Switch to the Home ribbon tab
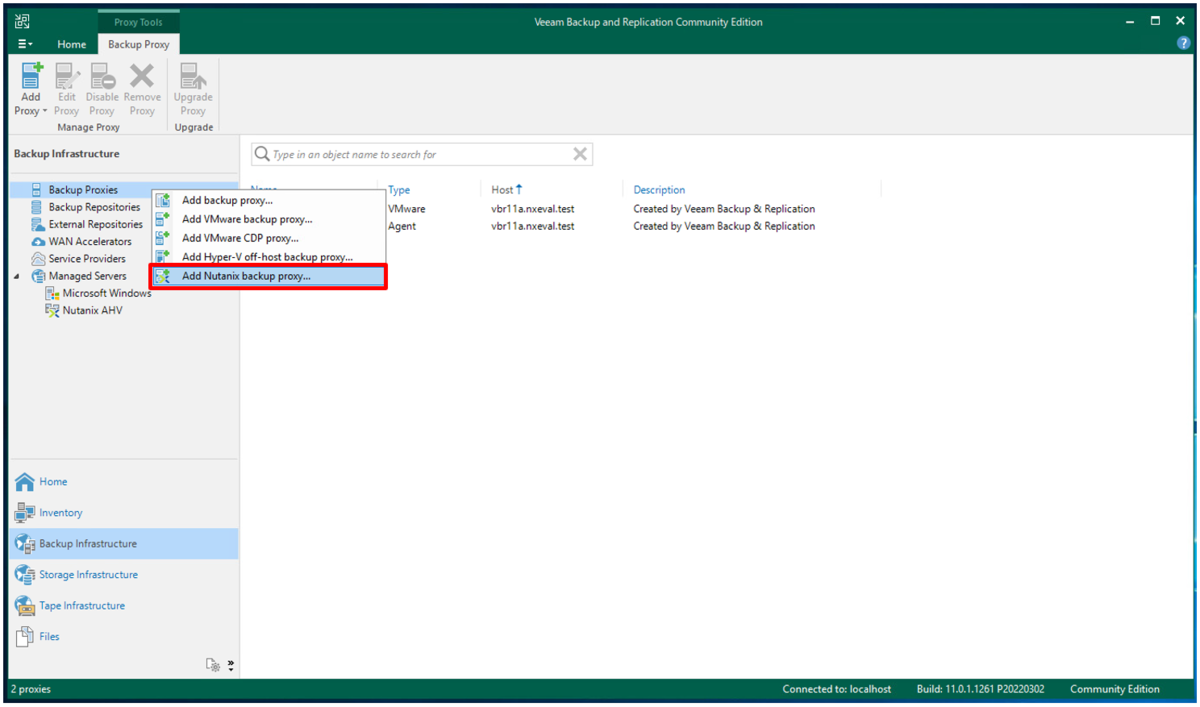The width and height of the screenshot is (1200, 707). [71, 44]
